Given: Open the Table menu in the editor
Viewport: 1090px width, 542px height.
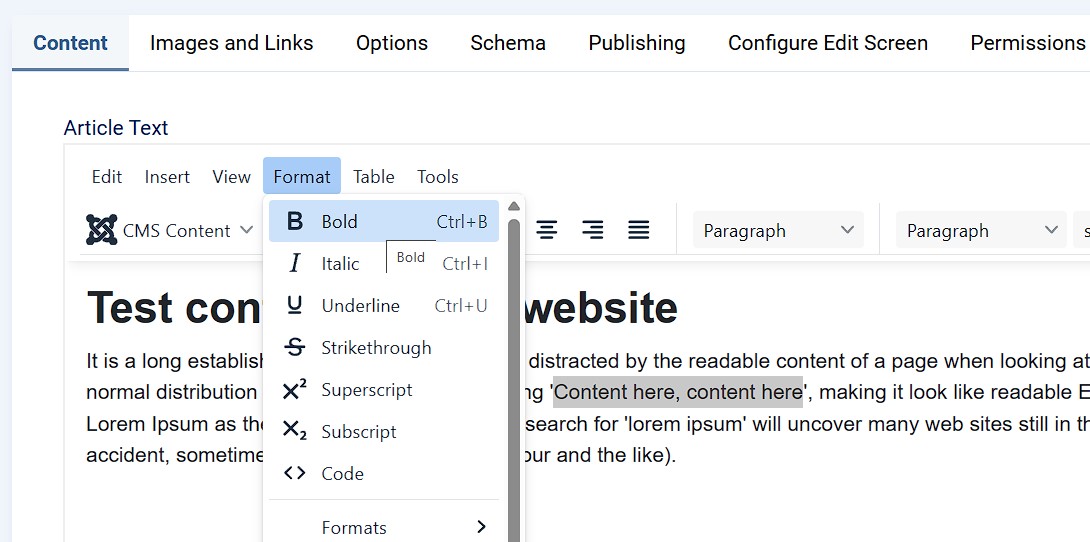Looking at the screenshot, I should [374, 177].
